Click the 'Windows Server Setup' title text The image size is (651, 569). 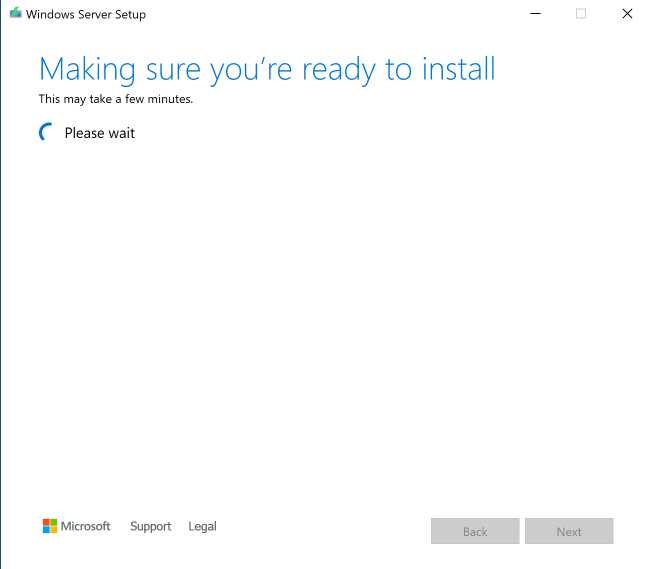(86, 15)
